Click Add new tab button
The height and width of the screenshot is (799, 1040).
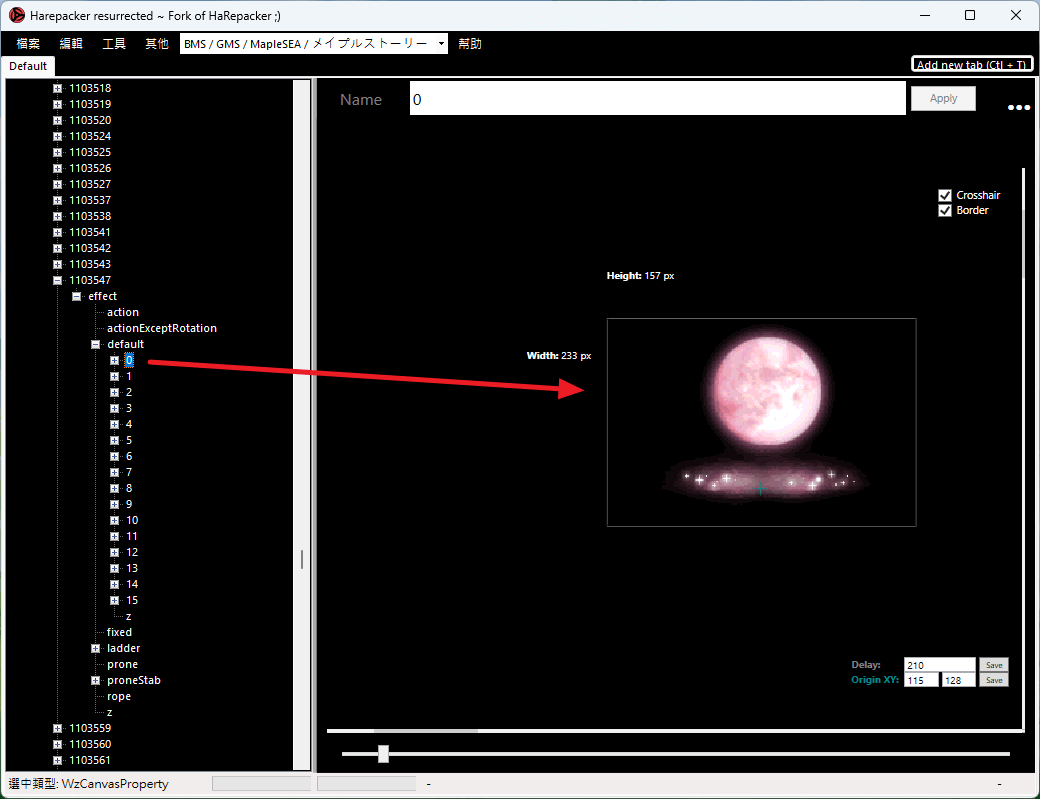972,64
